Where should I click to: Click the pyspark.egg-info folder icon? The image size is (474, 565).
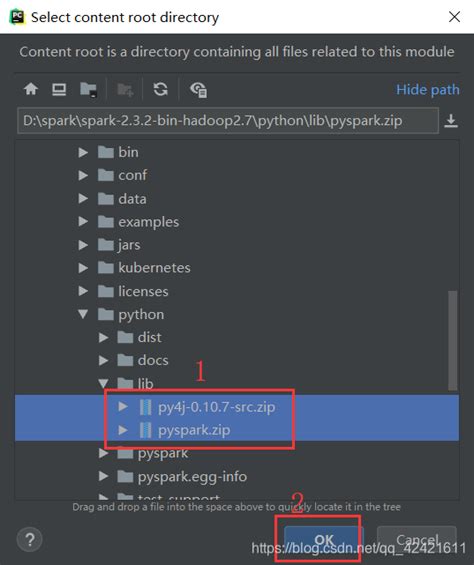click(125, 476)
